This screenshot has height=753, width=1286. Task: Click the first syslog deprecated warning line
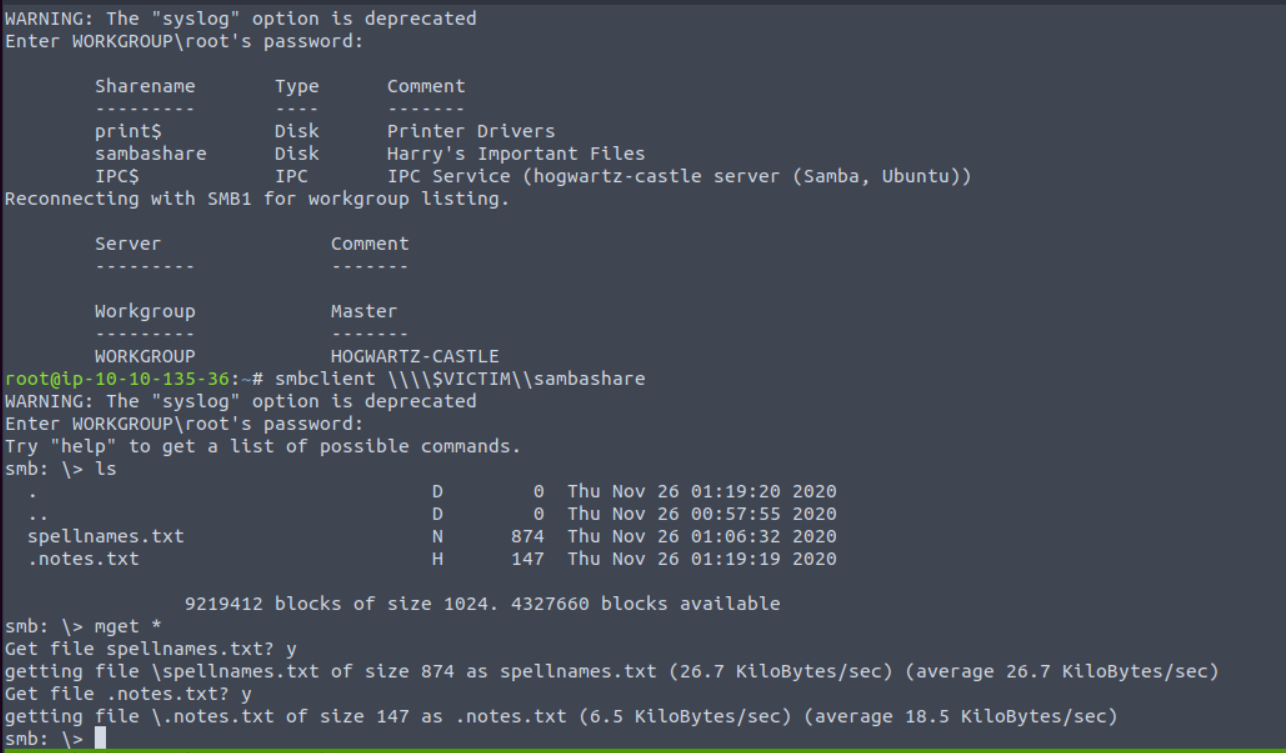[x=241, y=18]
